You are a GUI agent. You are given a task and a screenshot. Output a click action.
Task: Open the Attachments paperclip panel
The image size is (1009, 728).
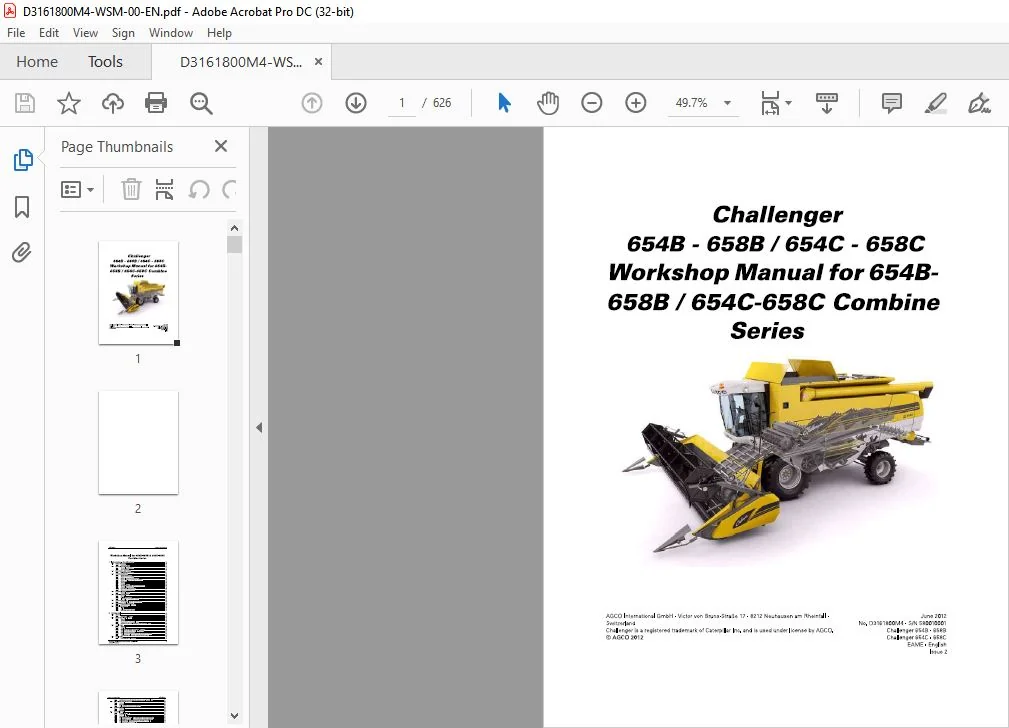click(22, 252)
